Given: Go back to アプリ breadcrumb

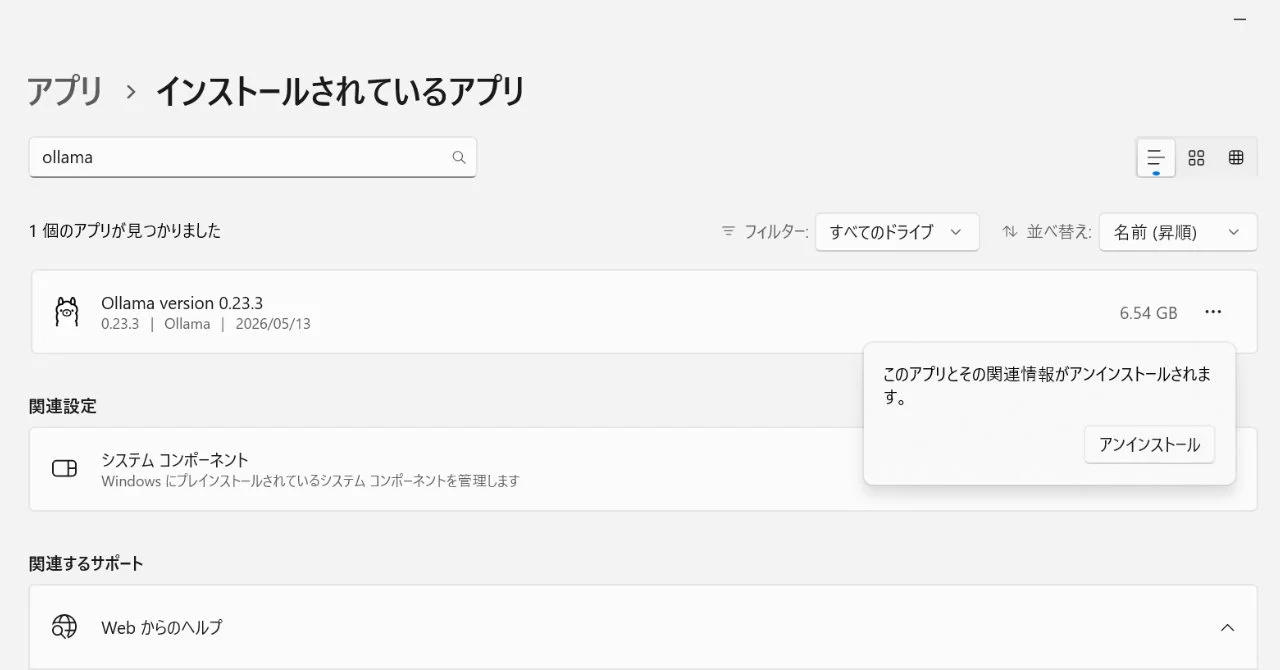Looking at the screenshot, I should (65, 91).
